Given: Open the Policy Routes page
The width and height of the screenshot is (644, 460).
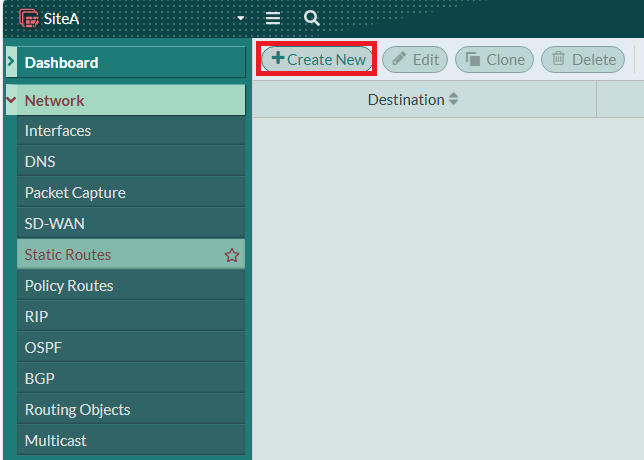Looking at the screenshot, I should tap(131, 285).
